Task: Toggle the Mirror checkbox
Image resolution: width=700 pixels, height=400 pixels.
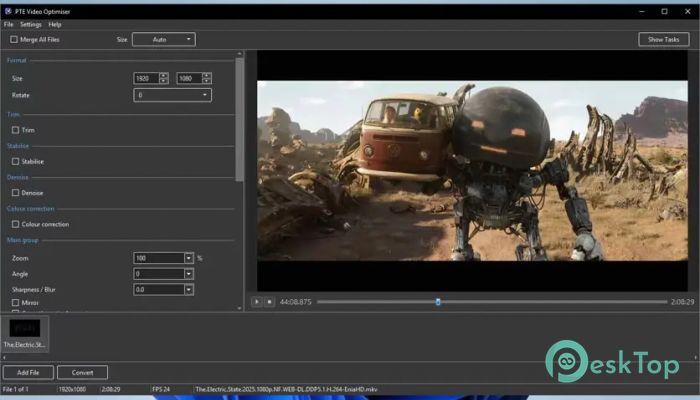Action: click(16, 303)
